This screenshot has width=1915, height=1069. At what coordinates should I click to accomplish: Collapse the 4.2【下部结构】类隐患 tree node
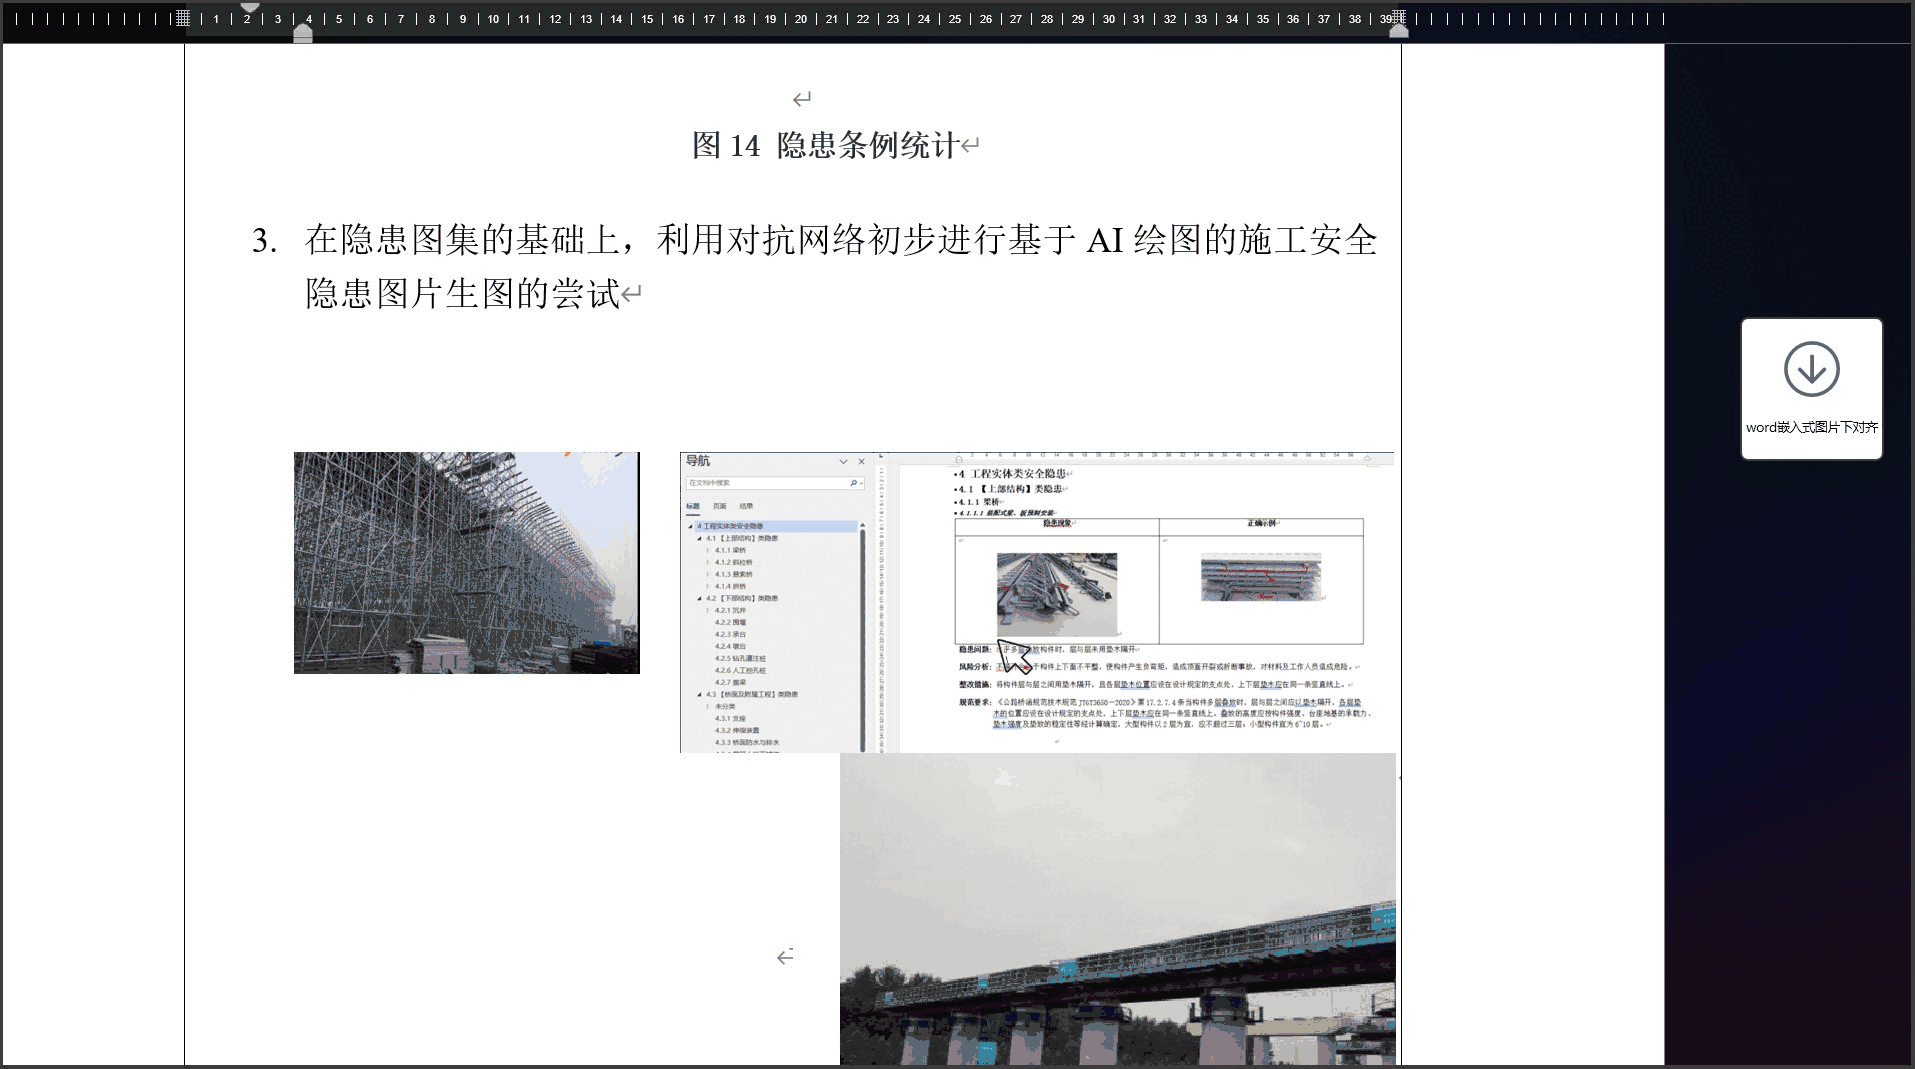point(699,599)
